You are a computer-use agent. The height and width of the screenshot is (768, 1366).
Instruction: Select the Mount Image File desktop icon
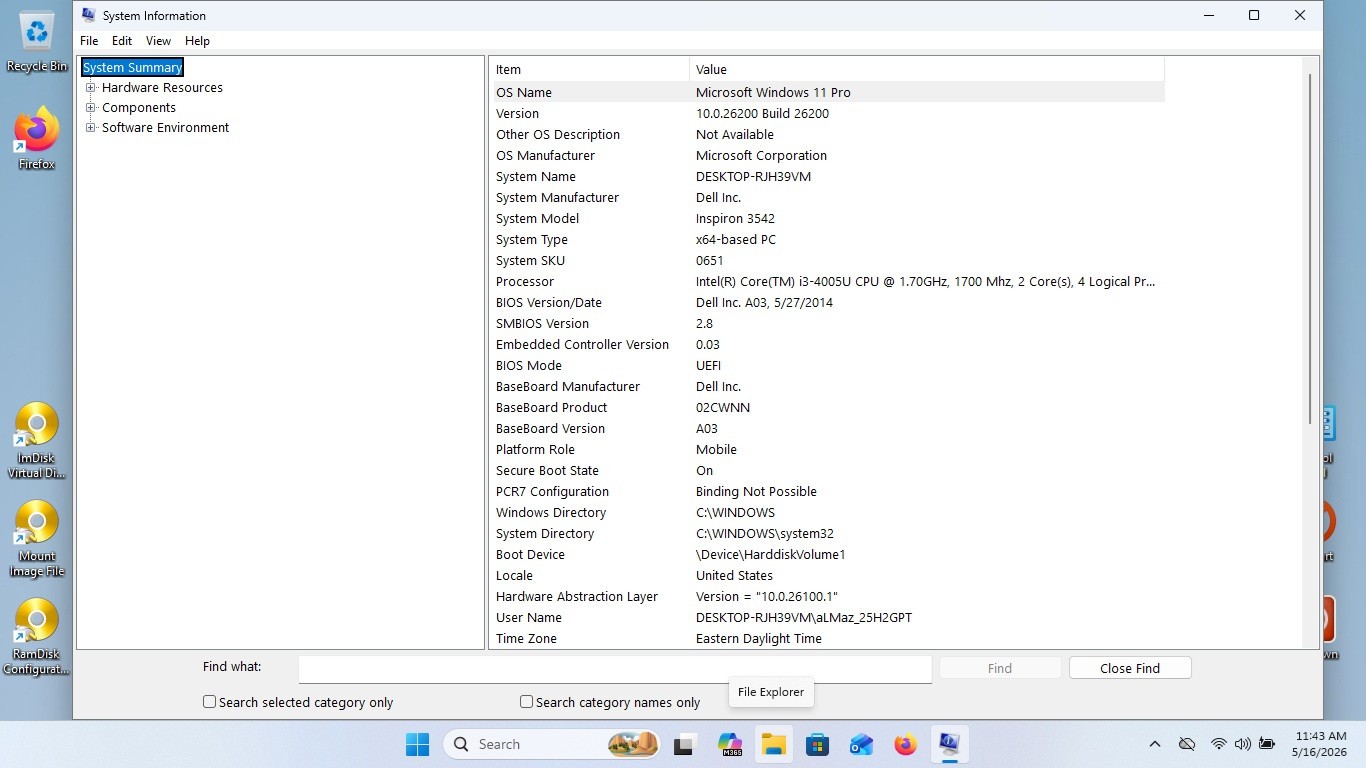tap(37, 539)
